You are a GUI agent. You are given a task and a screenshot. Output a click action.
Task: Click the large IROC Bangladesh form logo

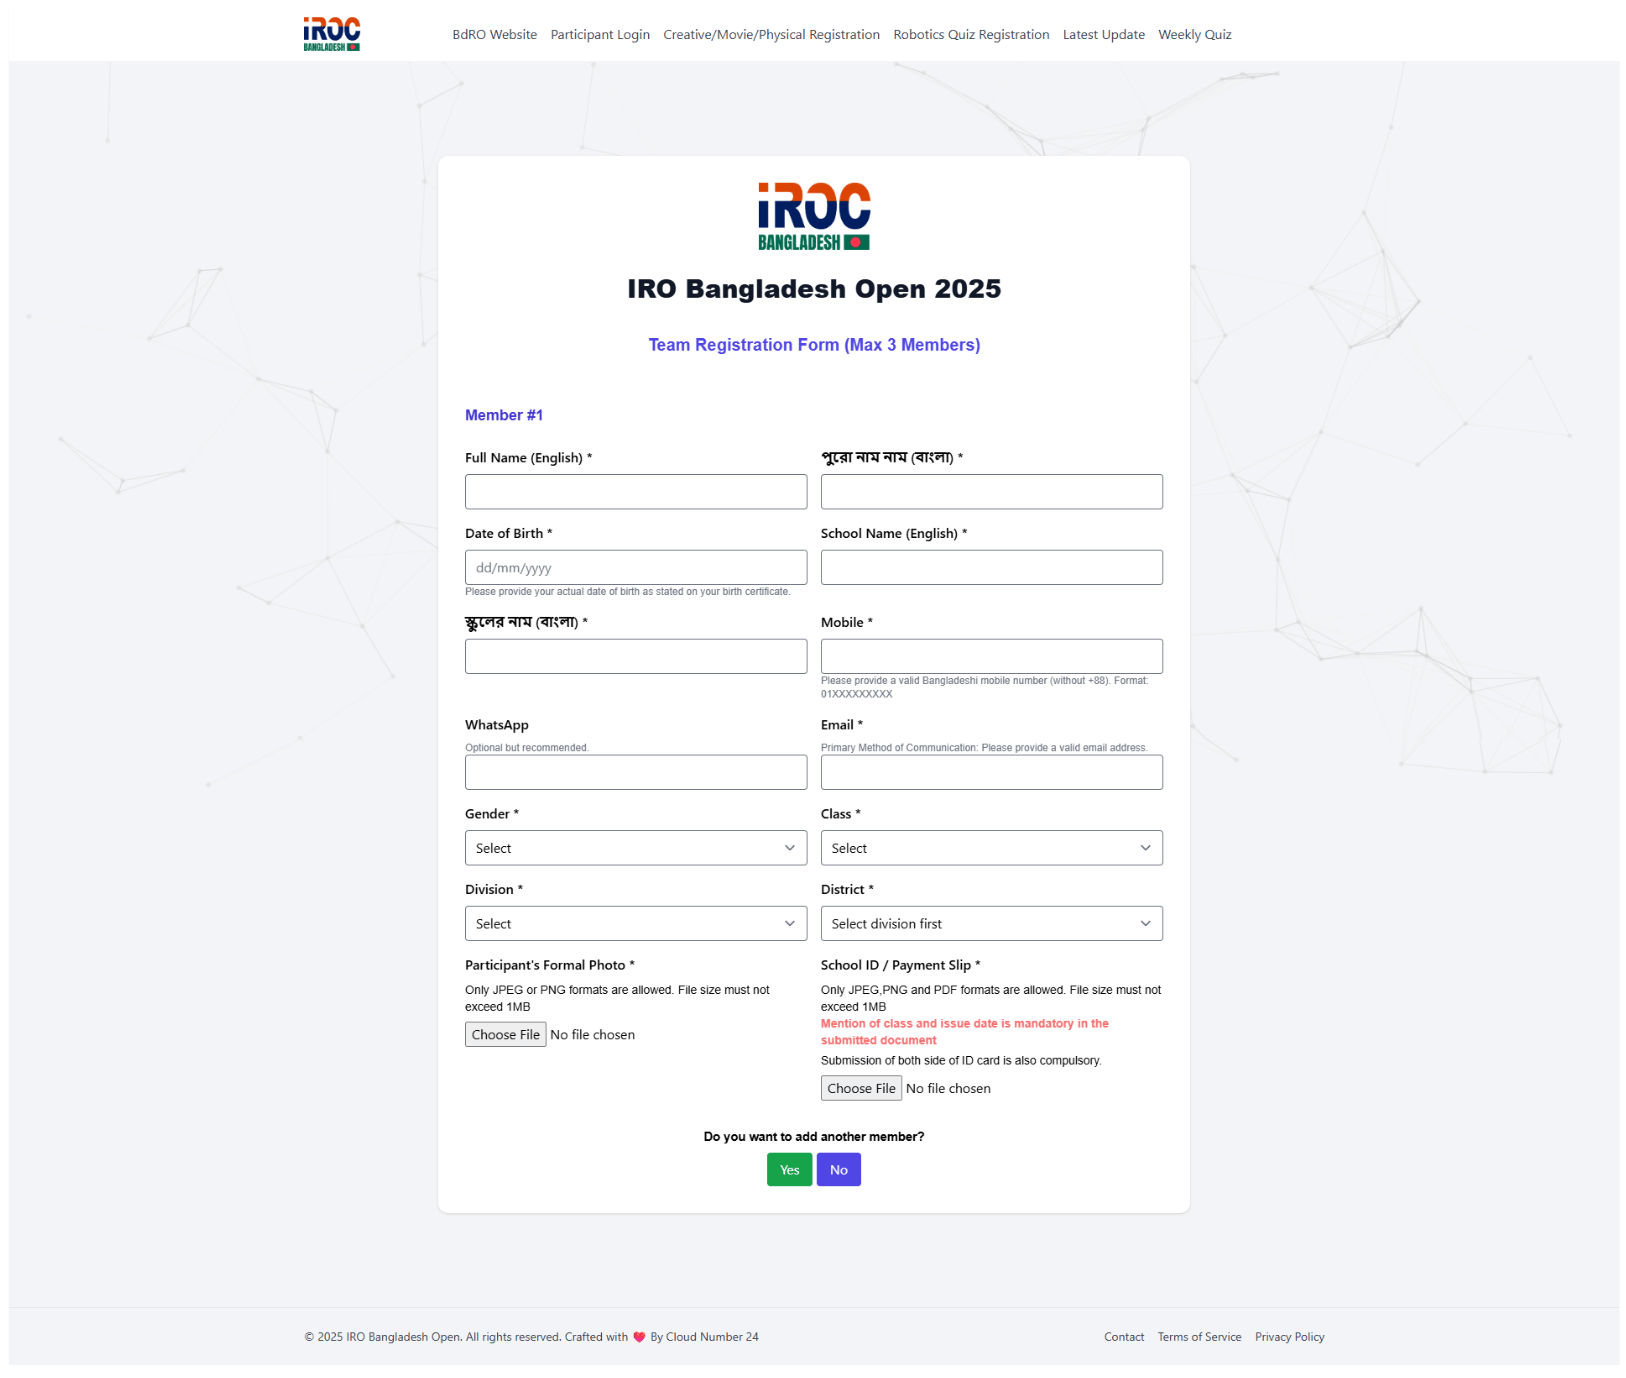click(814, 216)
